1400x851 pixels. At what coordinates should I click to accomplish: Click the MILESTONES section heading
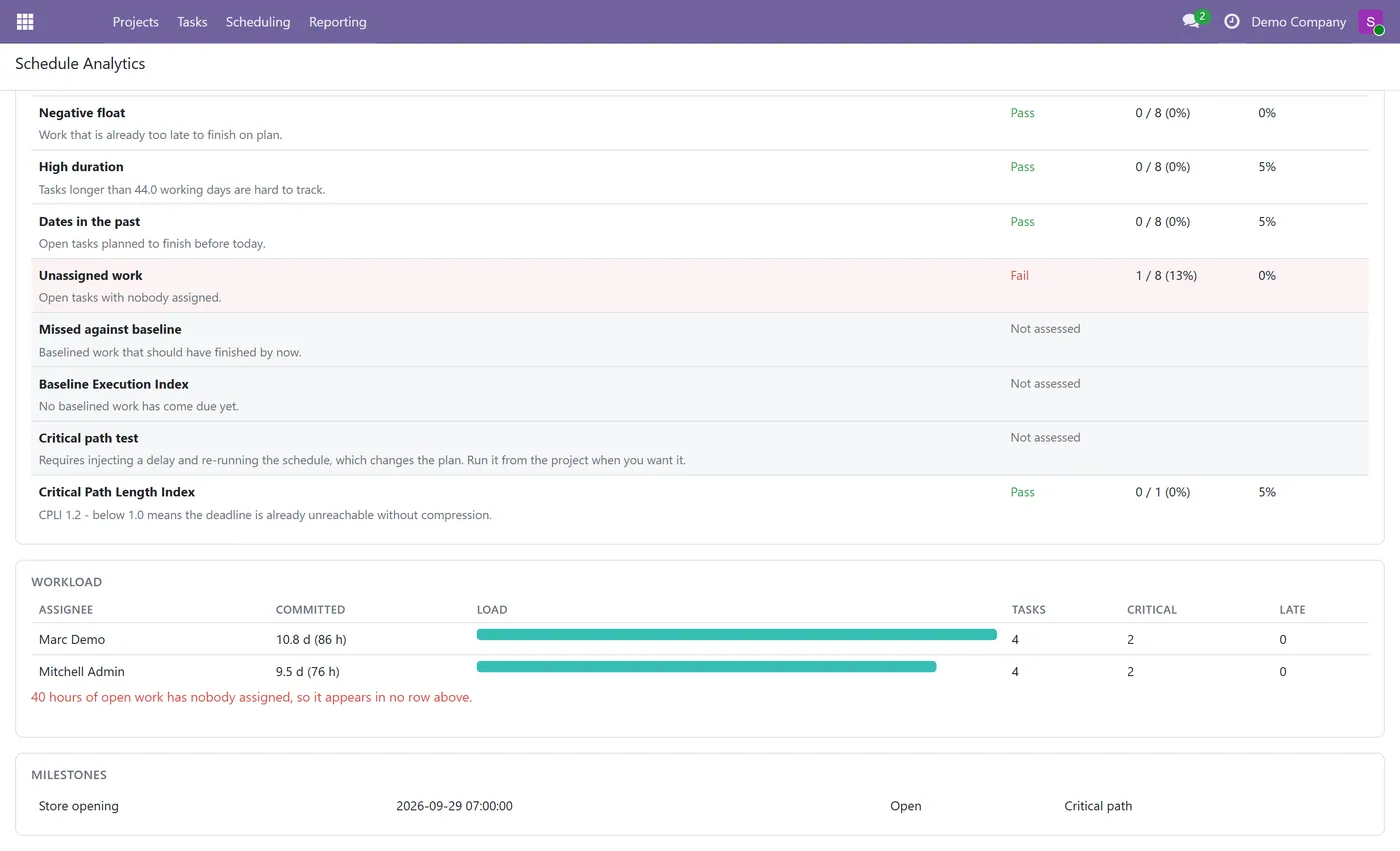[69, 775]
